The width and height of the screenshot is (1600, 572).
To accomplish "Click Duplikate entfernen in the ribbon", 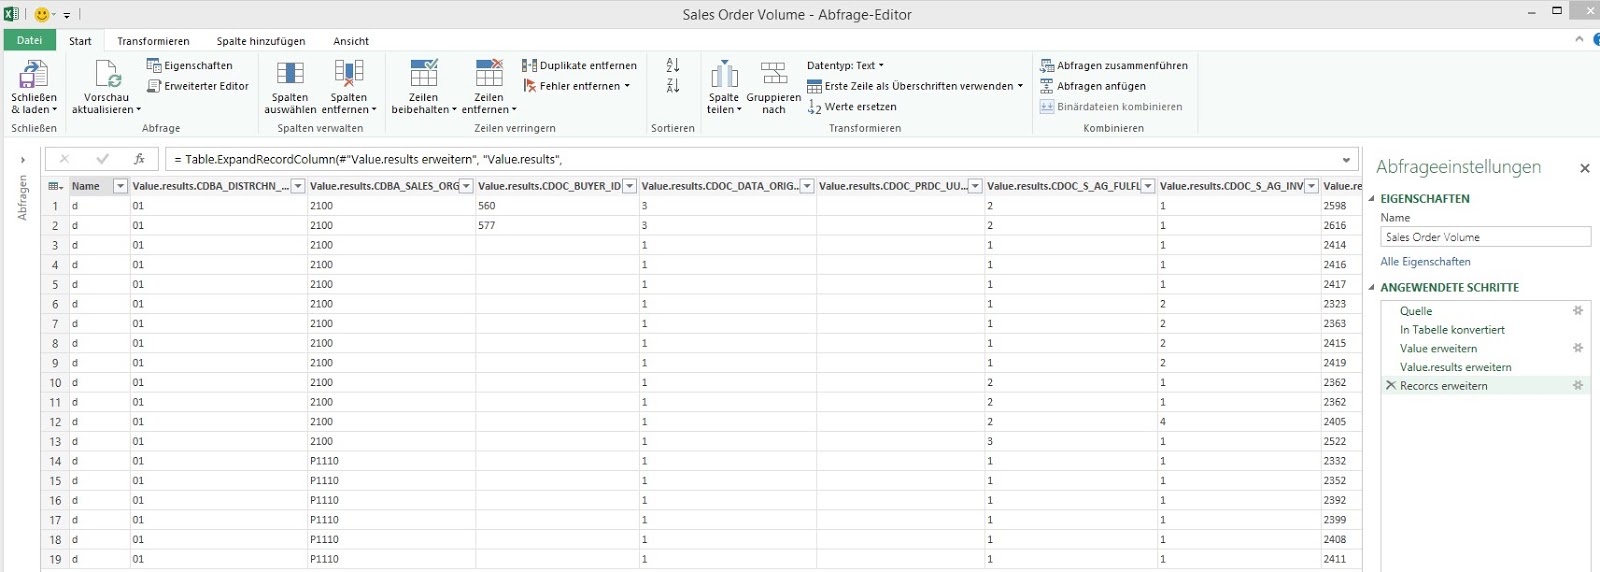I will (x=580, y=66).
